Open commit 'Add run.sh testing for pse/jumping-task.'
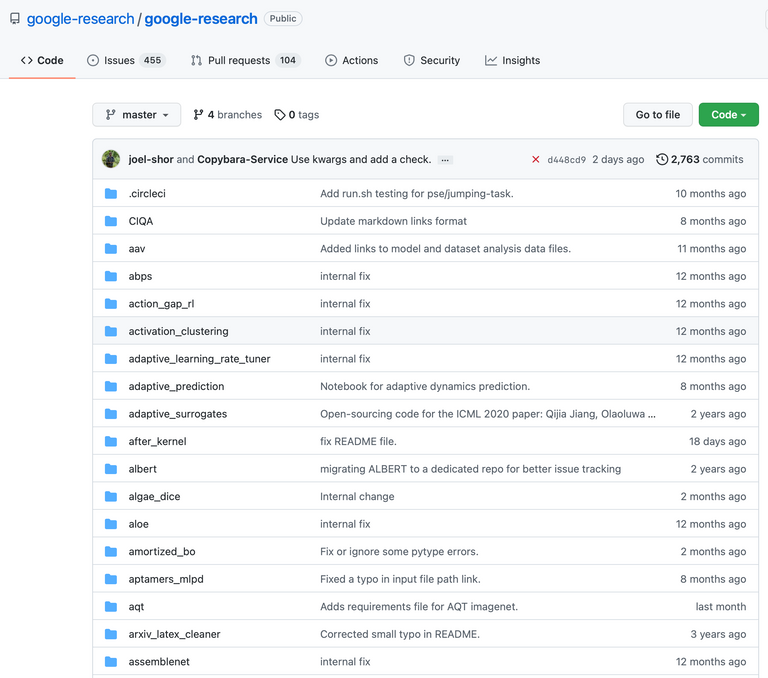 click(x=417, y=194)
